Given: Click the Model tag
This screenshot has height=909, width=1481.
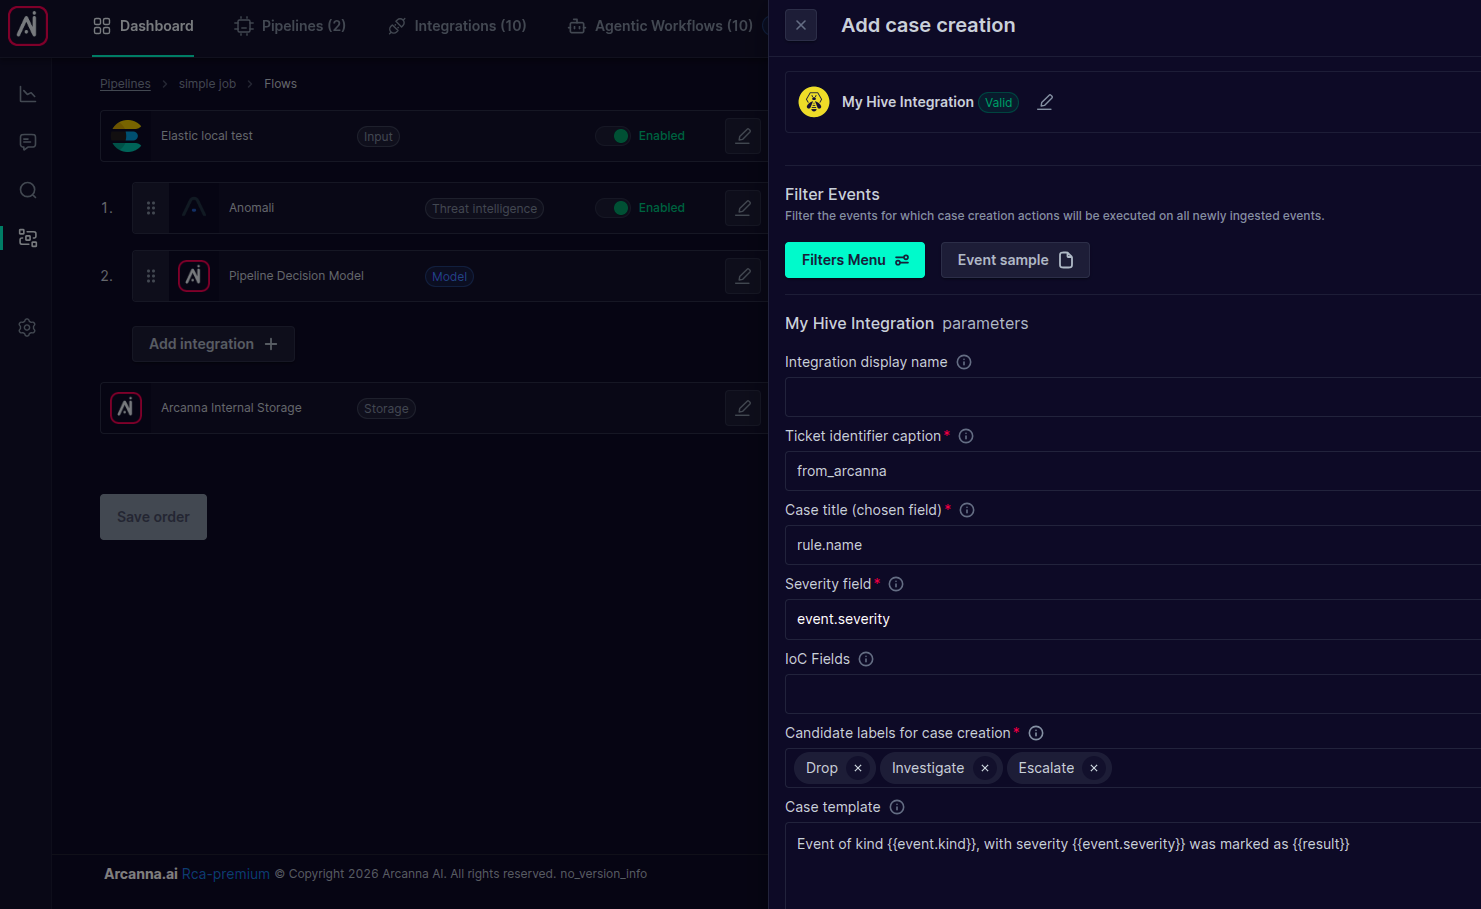Looking at the screenshot, I should (x=449, y=277).
